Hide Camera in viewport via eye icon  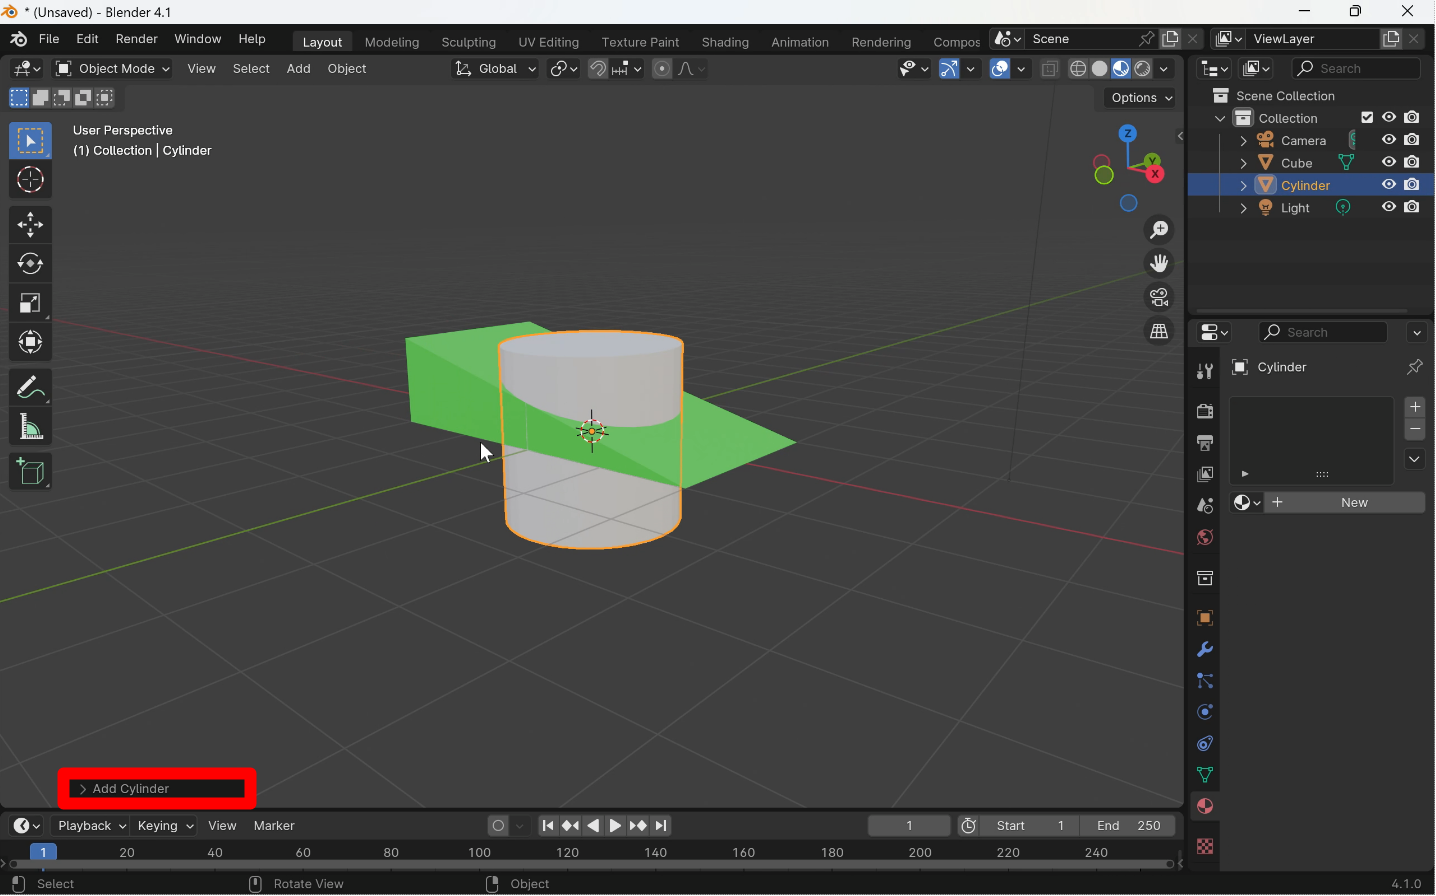pos(1389,140)
